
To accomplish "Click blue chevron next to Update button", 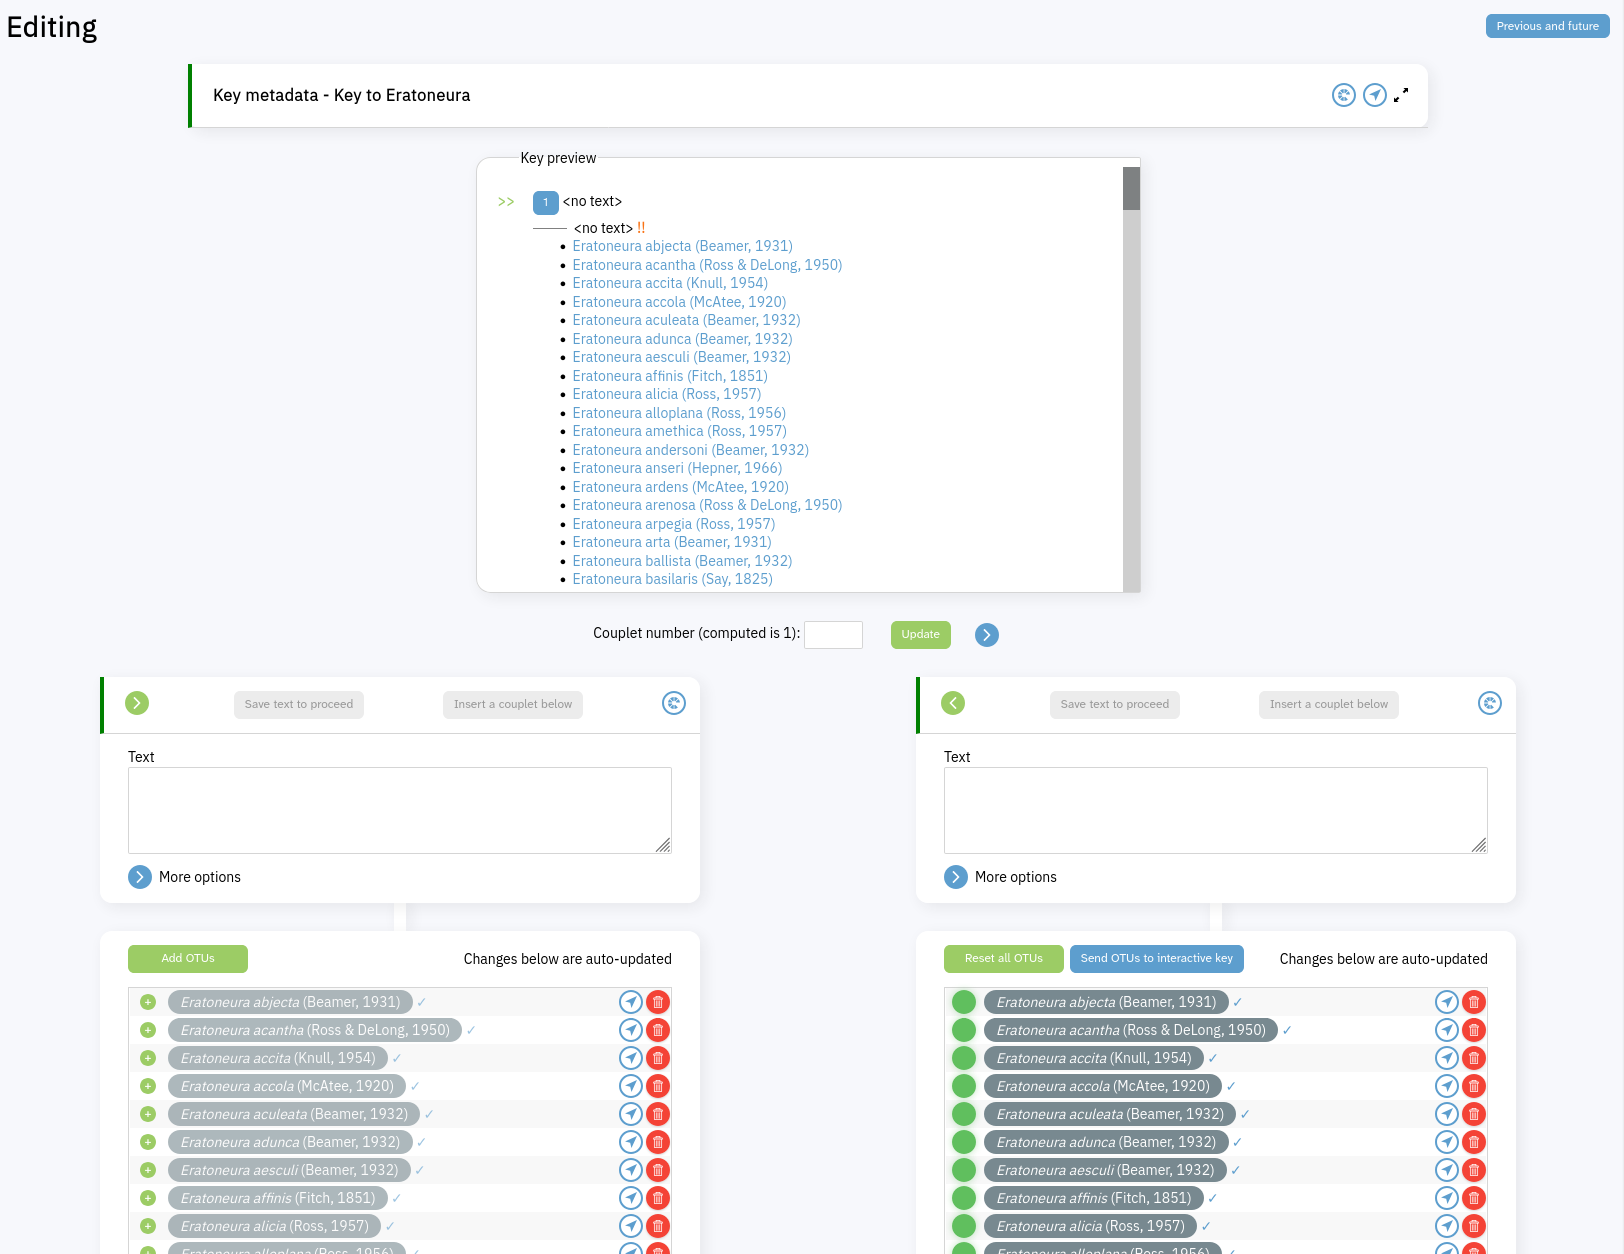I will tap(986, 635).
